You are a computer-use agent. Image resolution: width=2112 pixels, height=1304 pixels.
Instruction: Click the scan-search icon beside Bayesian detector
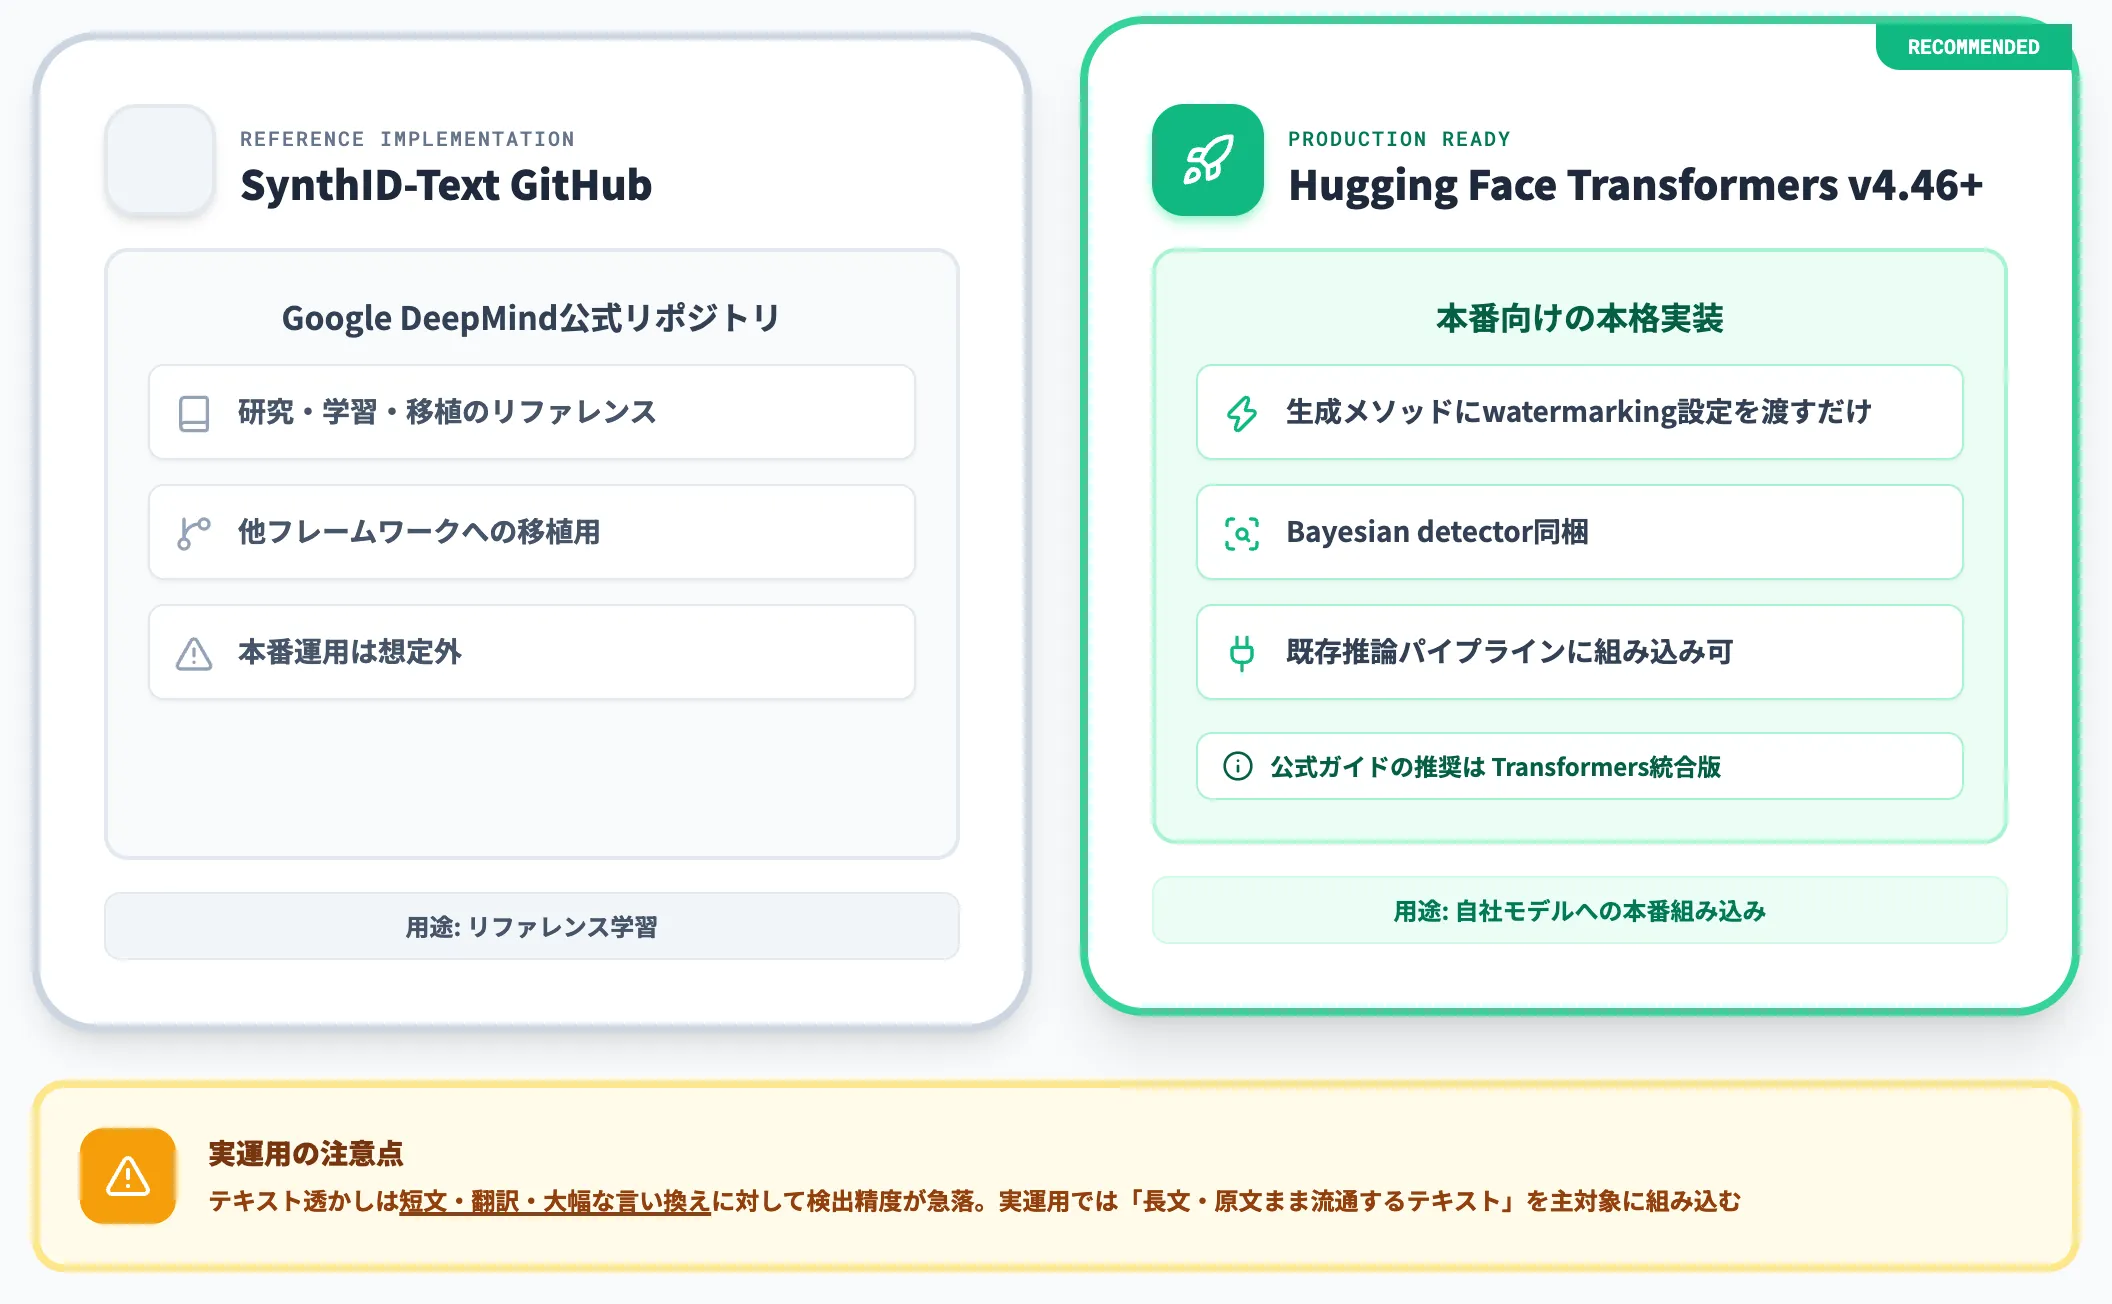pos(1242,533)
